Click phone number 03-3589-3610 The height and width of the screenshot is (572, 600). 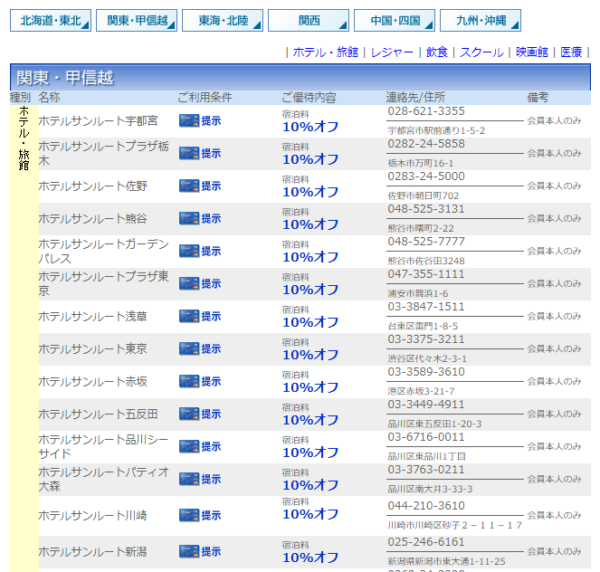click(426, 372)
